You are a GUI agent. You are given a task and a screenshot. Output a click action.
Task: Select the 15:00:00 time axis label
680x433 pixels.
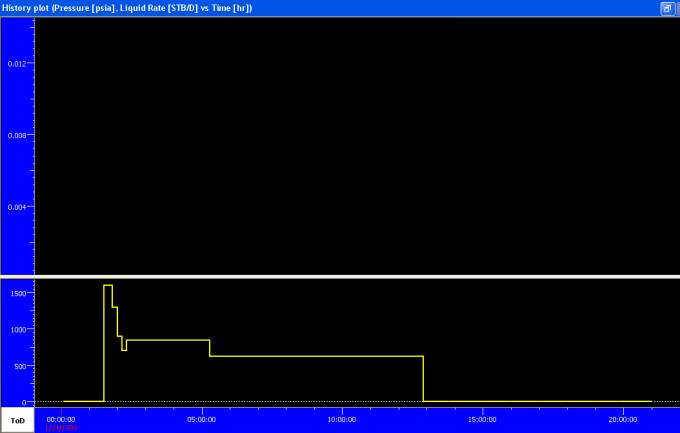pyautogui.click(x=483, y=419)
